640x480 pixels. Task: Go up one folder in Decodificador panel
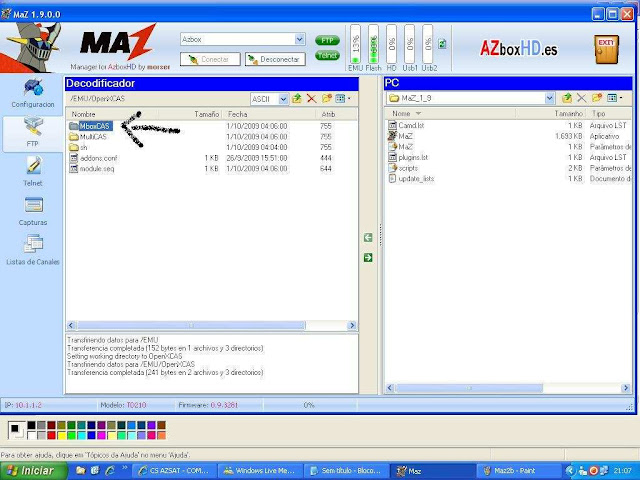[297, 98]
